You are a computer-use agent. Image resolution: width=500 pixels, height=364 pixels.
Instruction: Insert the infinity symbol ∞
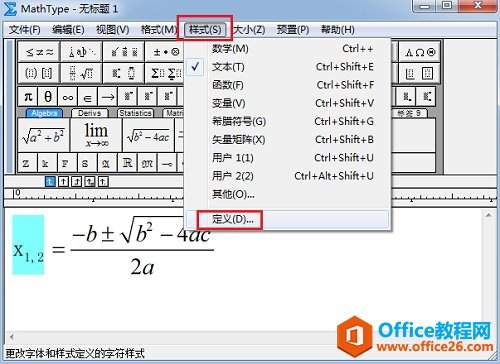68,97
